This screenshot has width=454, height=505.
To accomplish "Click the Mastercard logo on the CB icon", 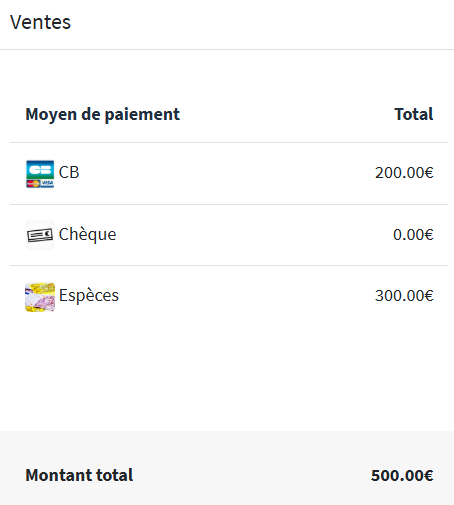I will [33, 183].
